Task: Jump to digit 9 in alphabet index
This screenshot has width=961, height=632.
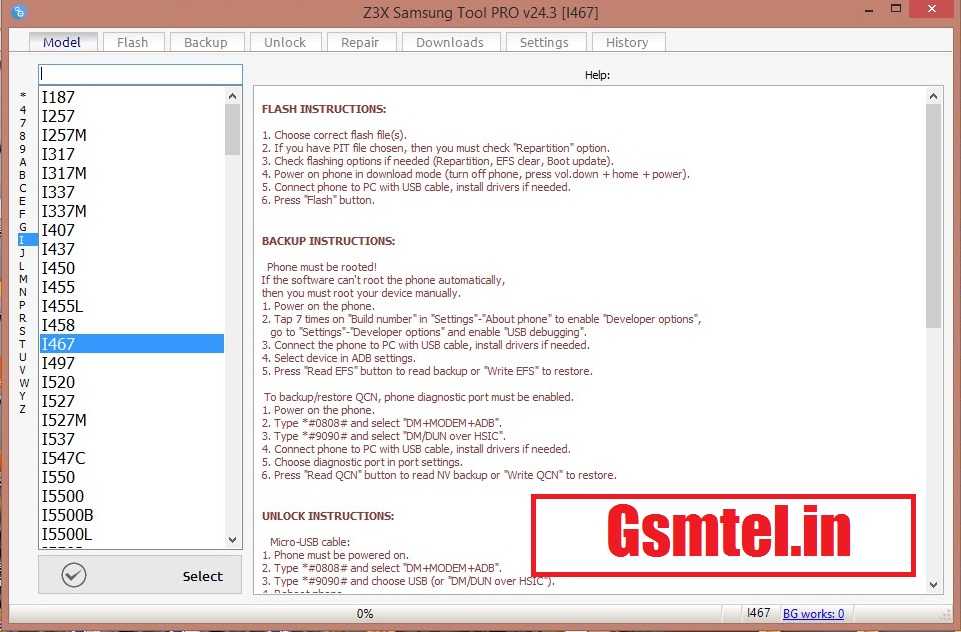Action: coord(23,149)
